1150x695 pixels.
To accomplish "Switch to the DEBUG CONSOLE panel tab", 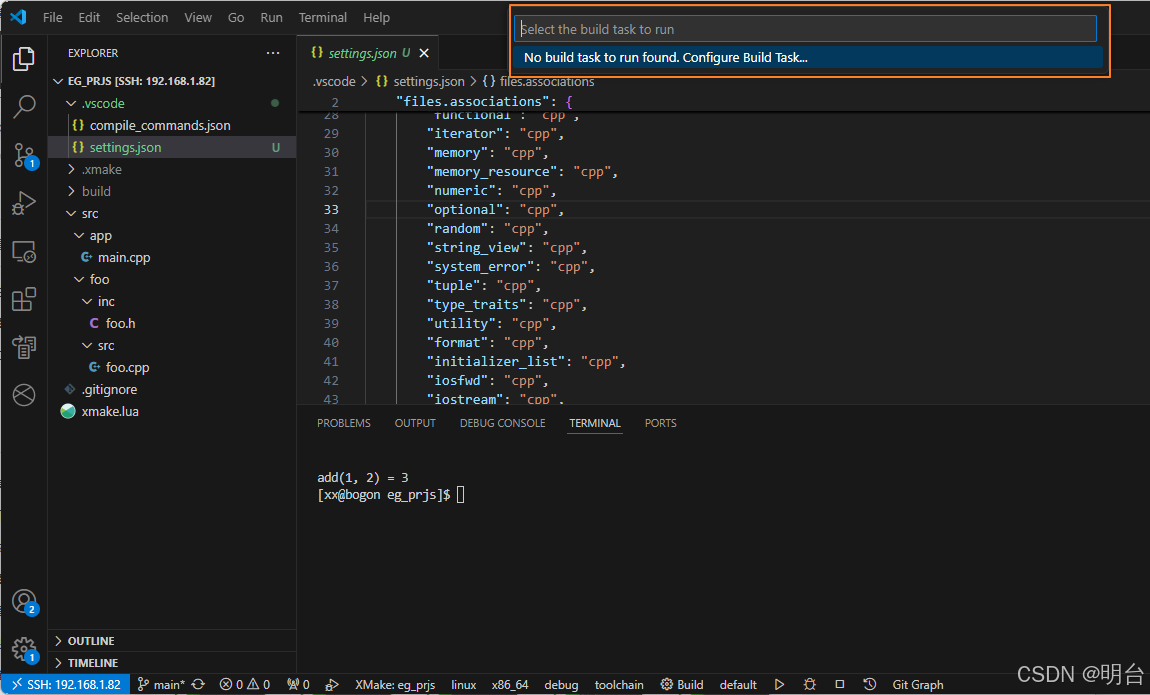I will tap(502, 423).
